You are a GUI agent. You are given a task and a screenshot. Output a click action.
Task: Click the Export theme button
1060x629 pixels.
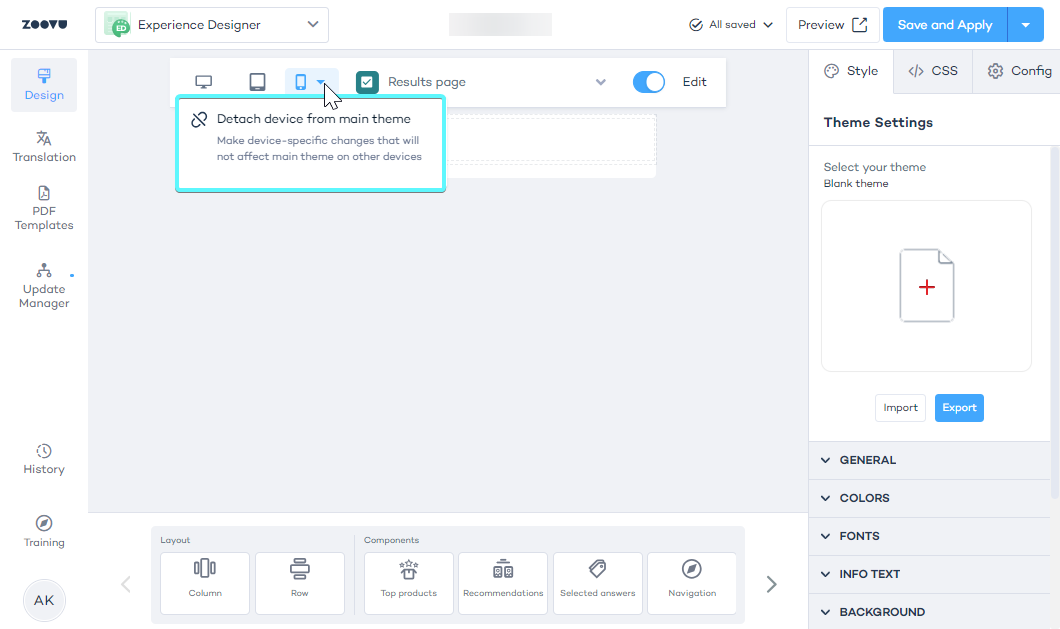959,408
